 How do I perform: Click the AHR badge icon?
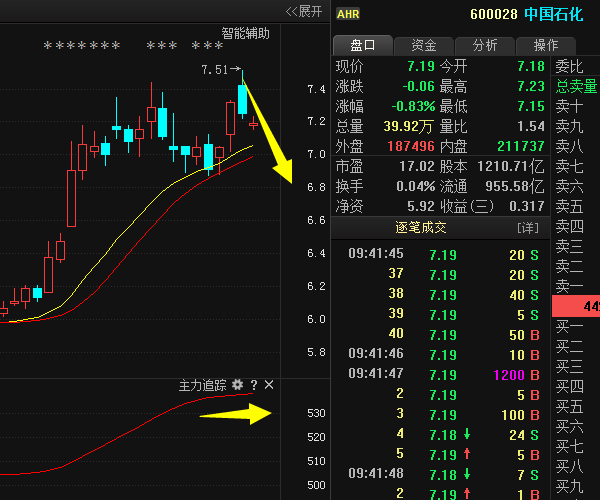tap(348, 14)
